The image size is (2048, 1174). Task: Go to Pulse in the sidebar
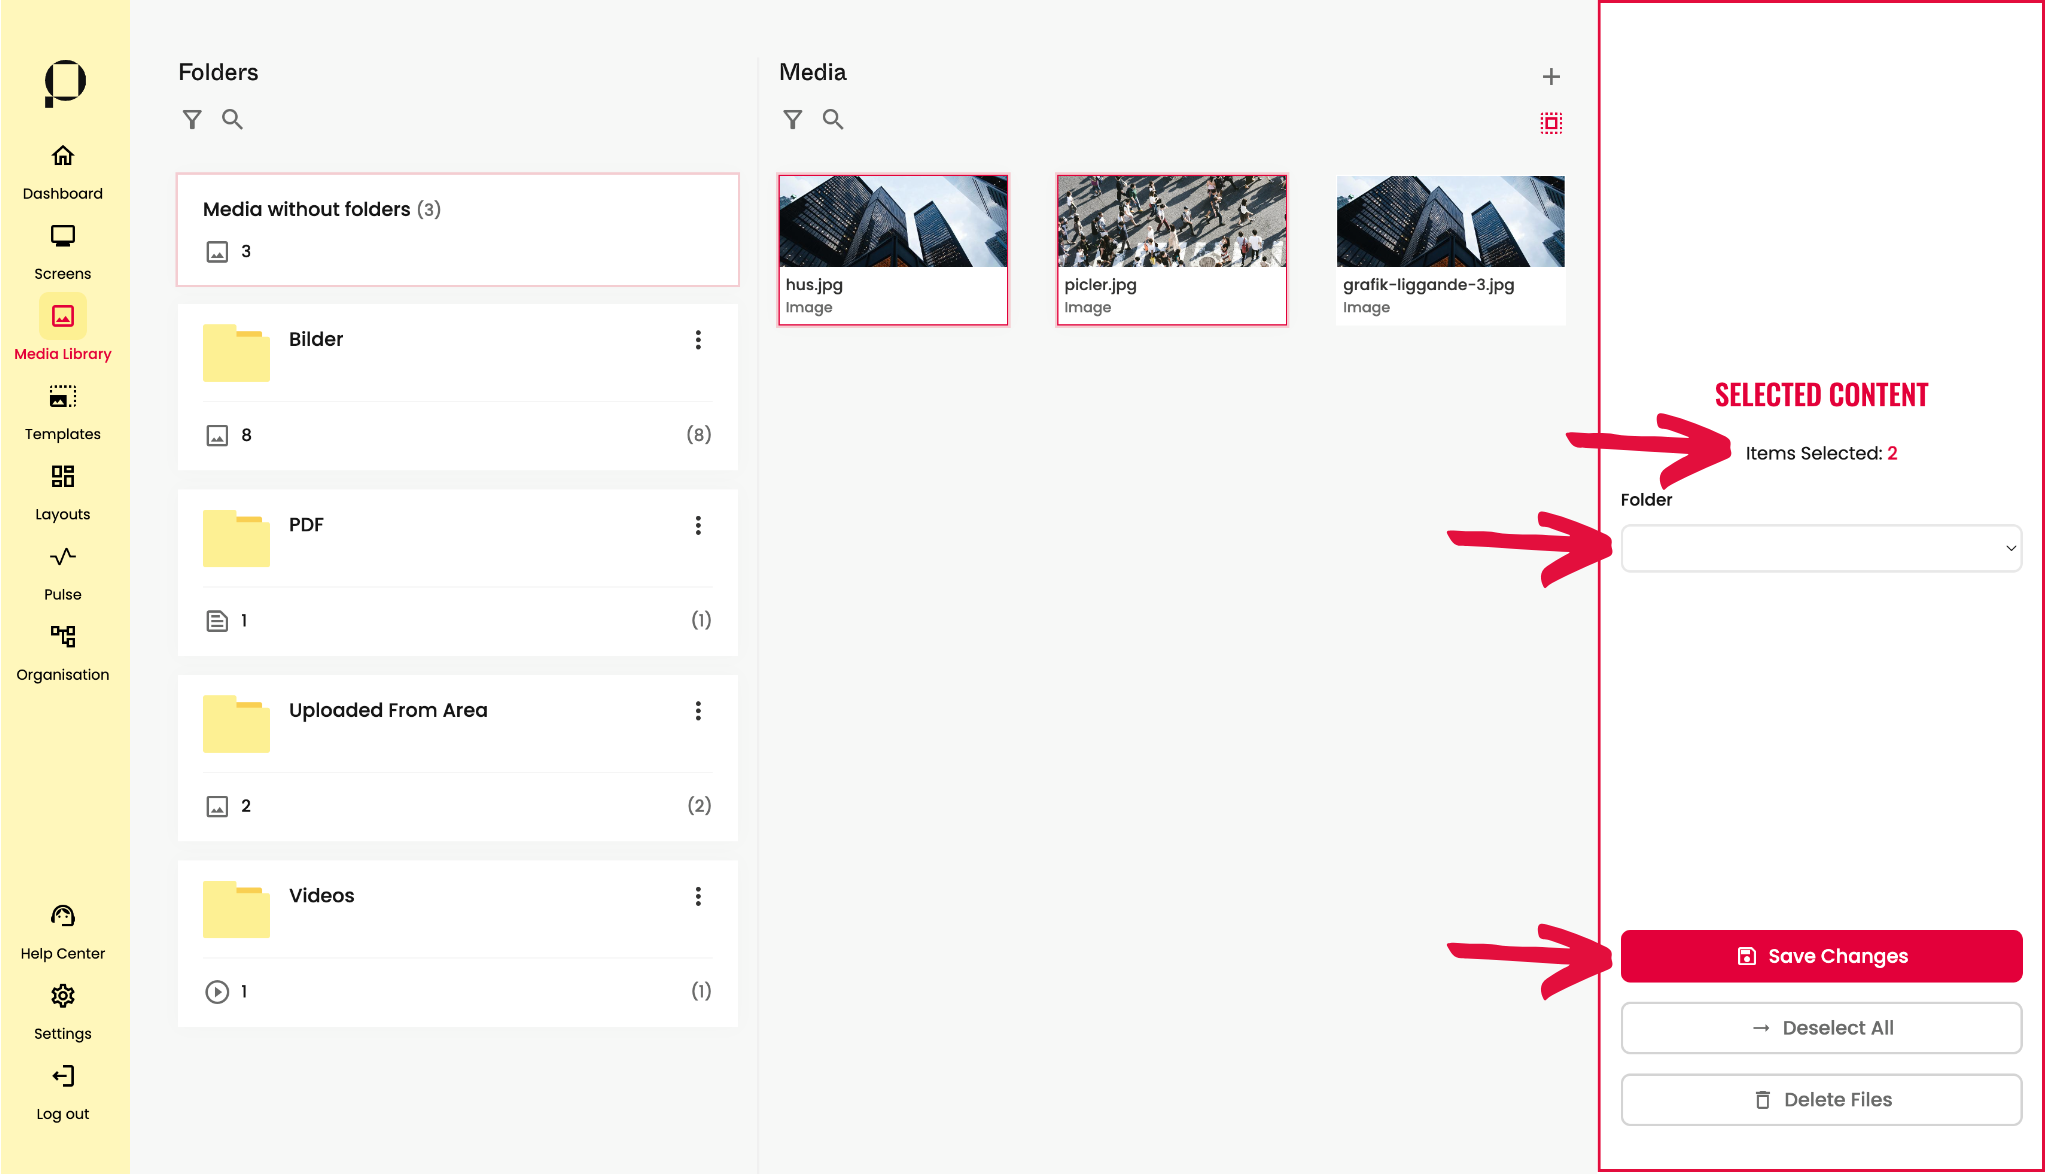(x=62, y=573)
